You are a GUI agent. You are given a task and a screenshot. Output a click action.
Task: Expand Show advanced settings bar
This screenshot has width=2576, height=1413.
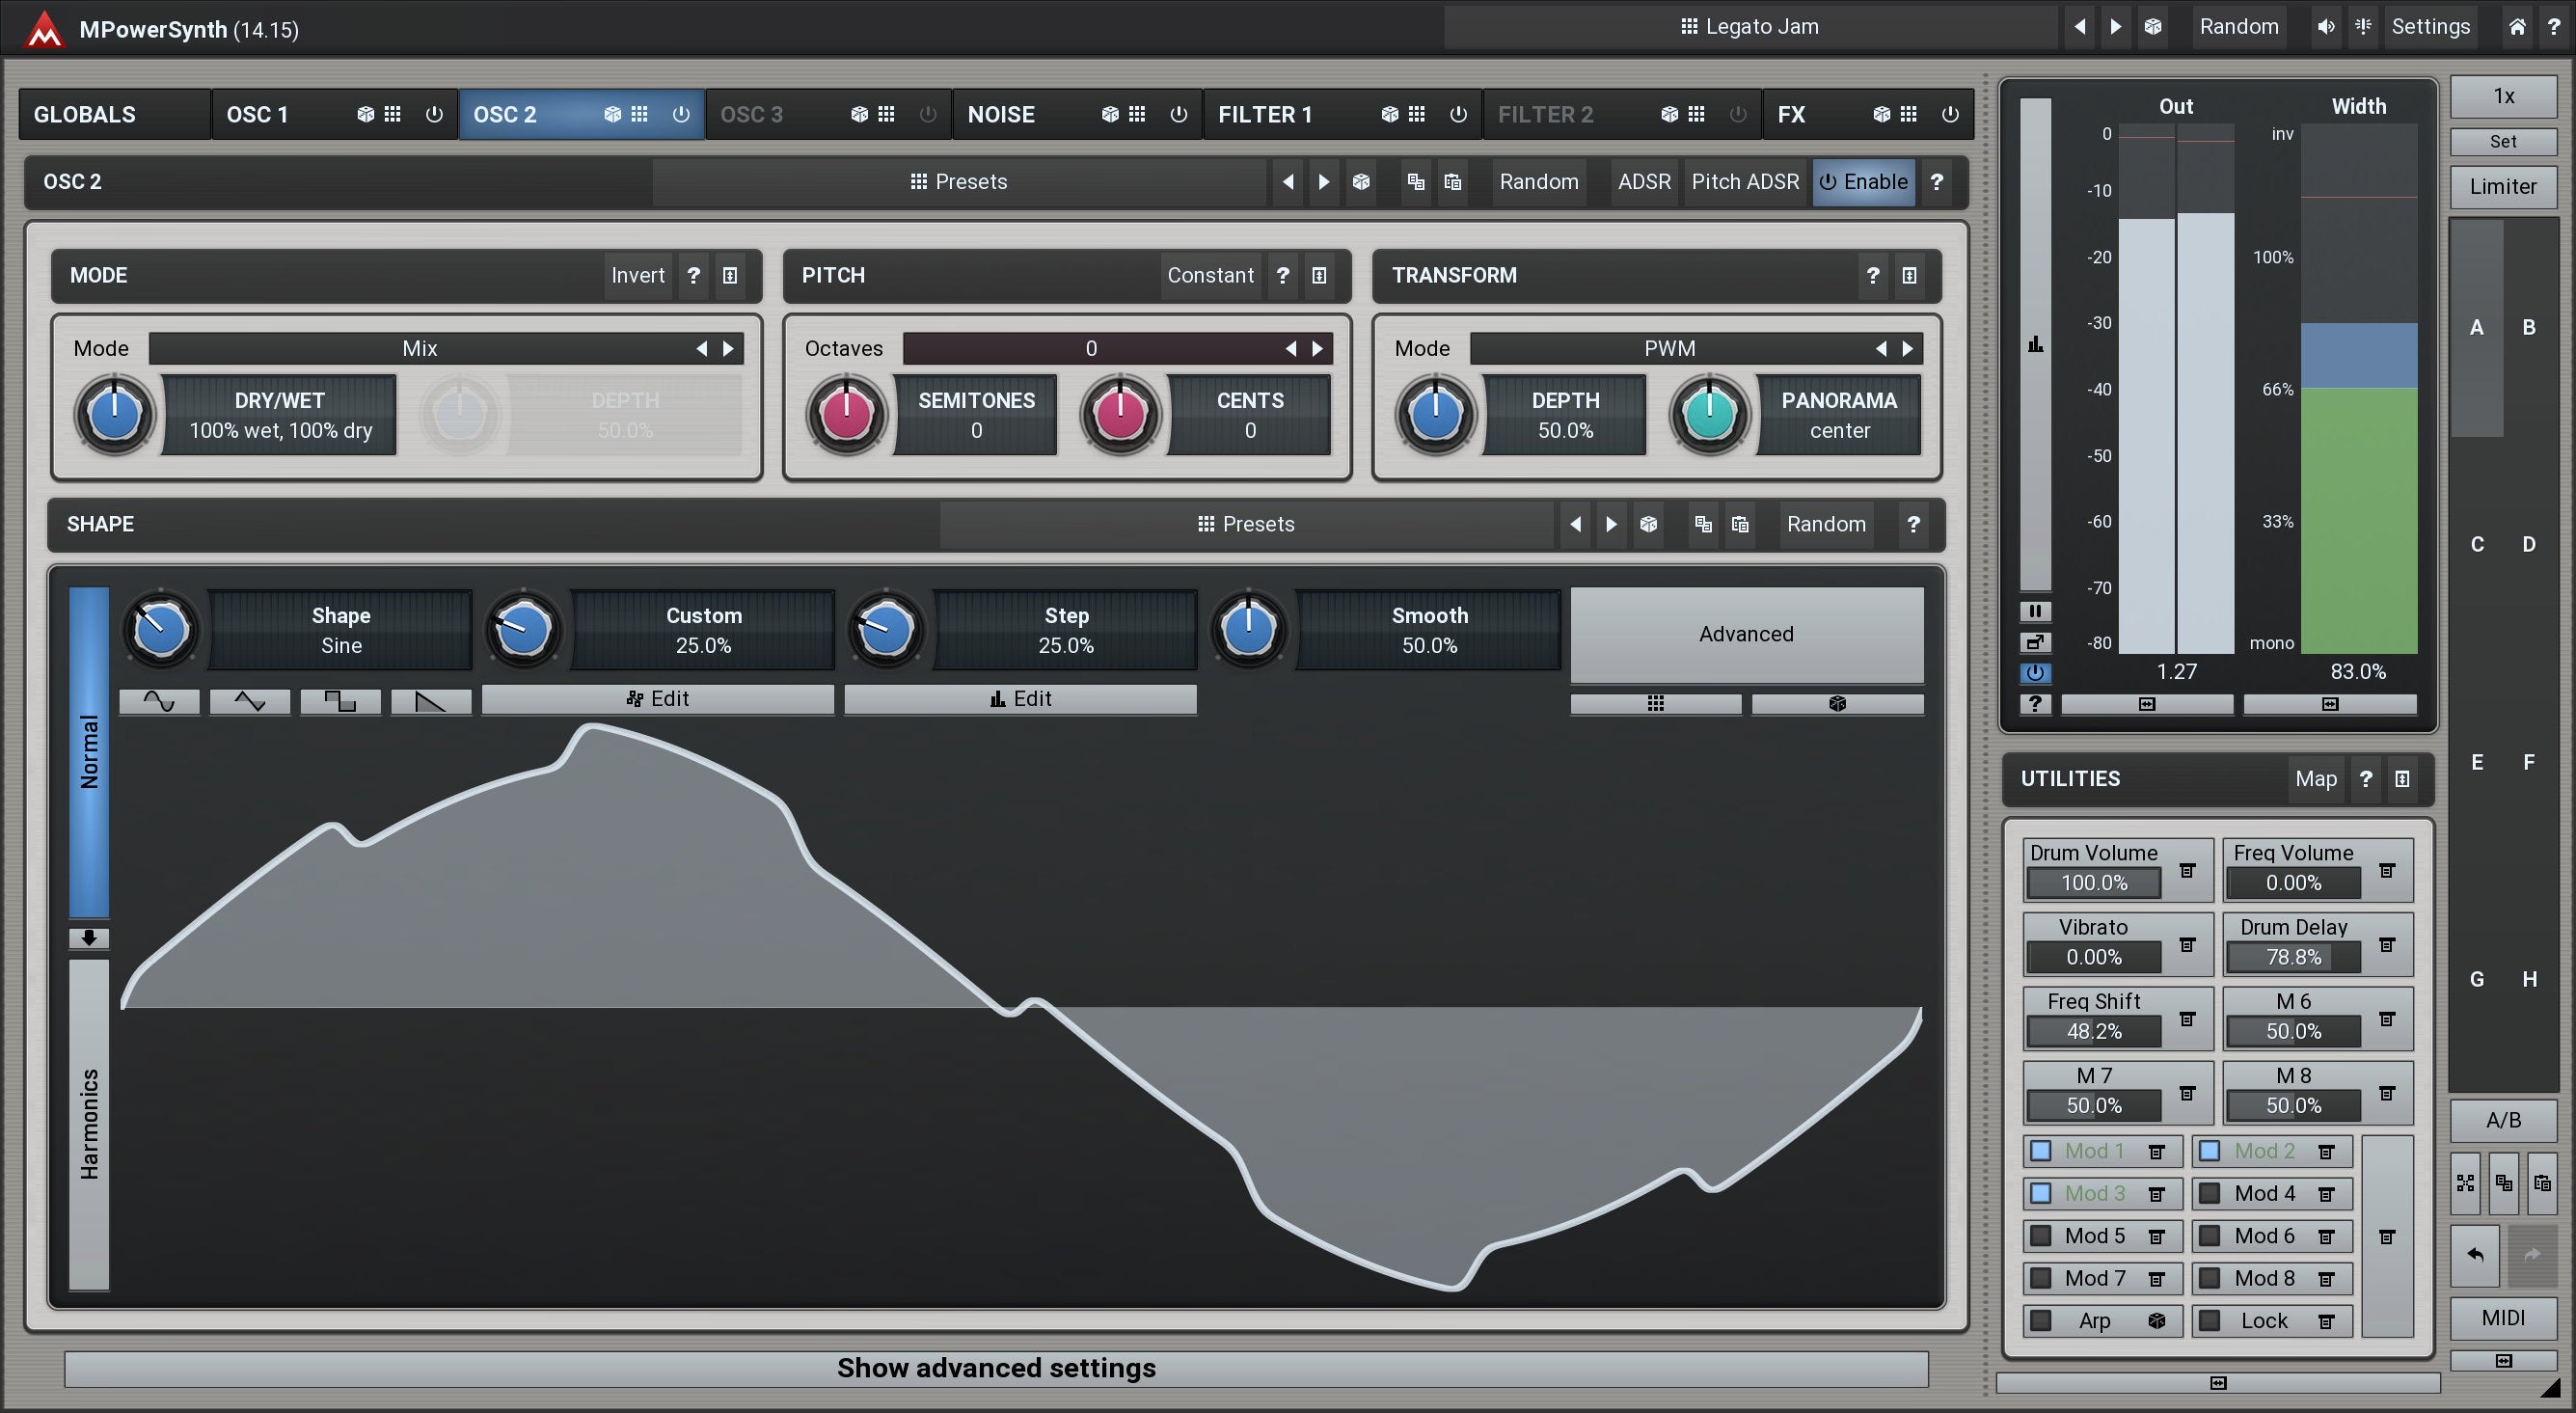[x=996, y=1368]
